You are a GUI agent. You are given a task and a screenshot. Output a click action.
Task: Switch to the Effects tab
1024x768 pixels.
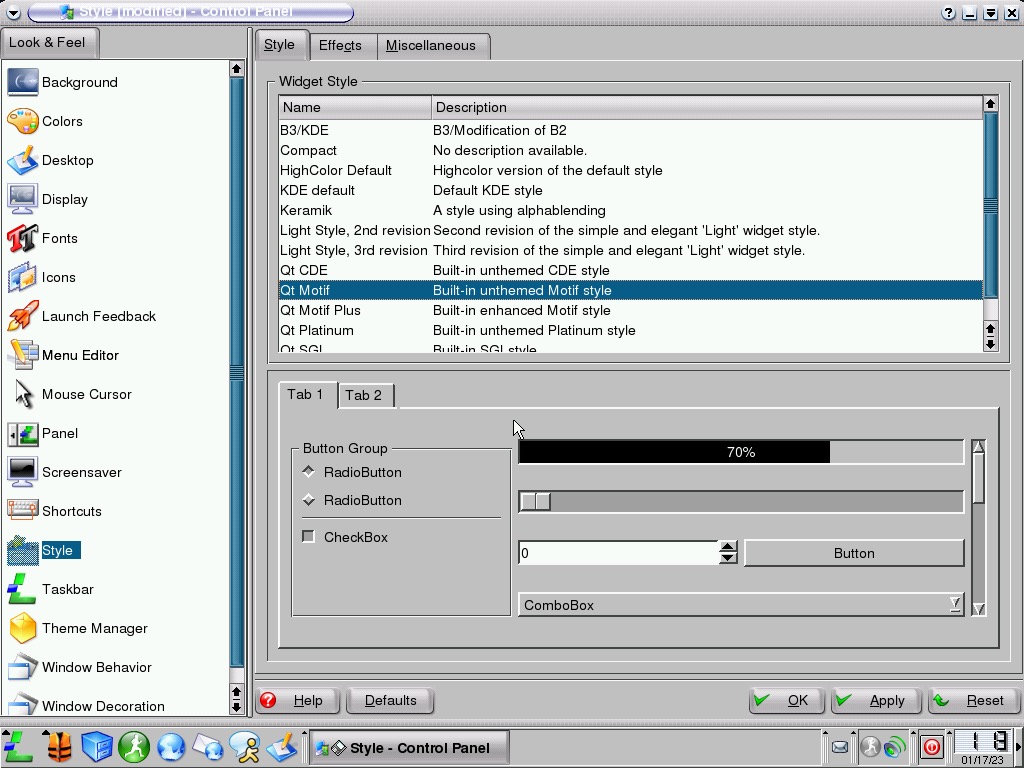(x=340, y=46)
